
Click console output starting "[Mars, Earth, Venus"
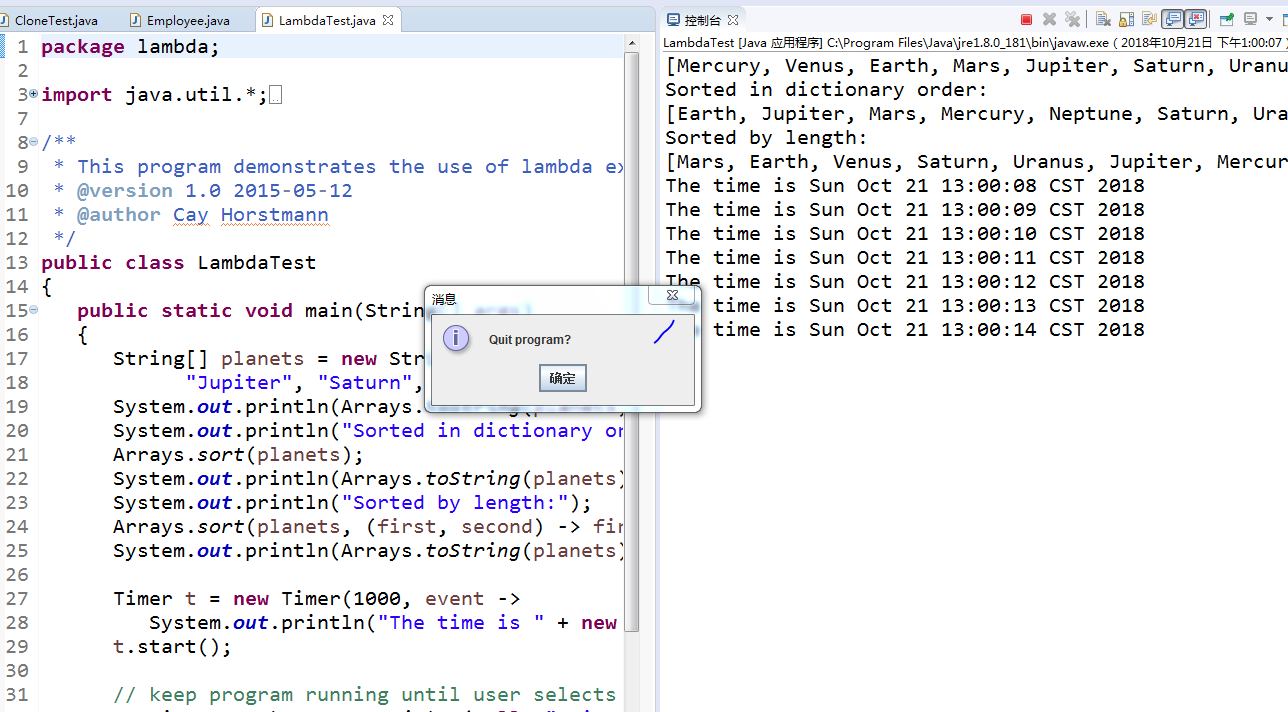click(976, 161)
